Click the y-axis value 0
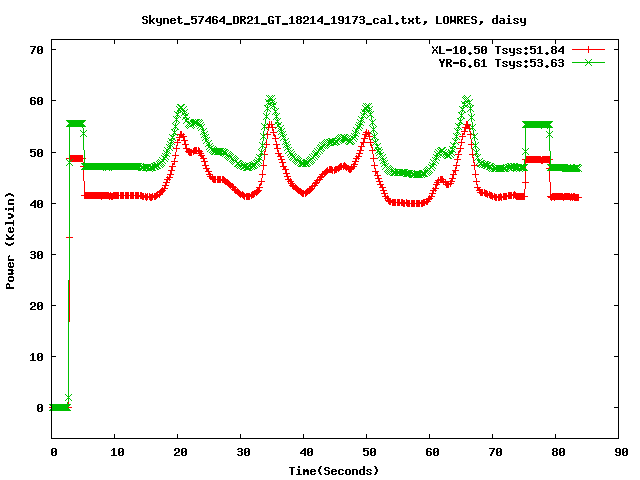The image size is (640, 480). coord(40,408)
